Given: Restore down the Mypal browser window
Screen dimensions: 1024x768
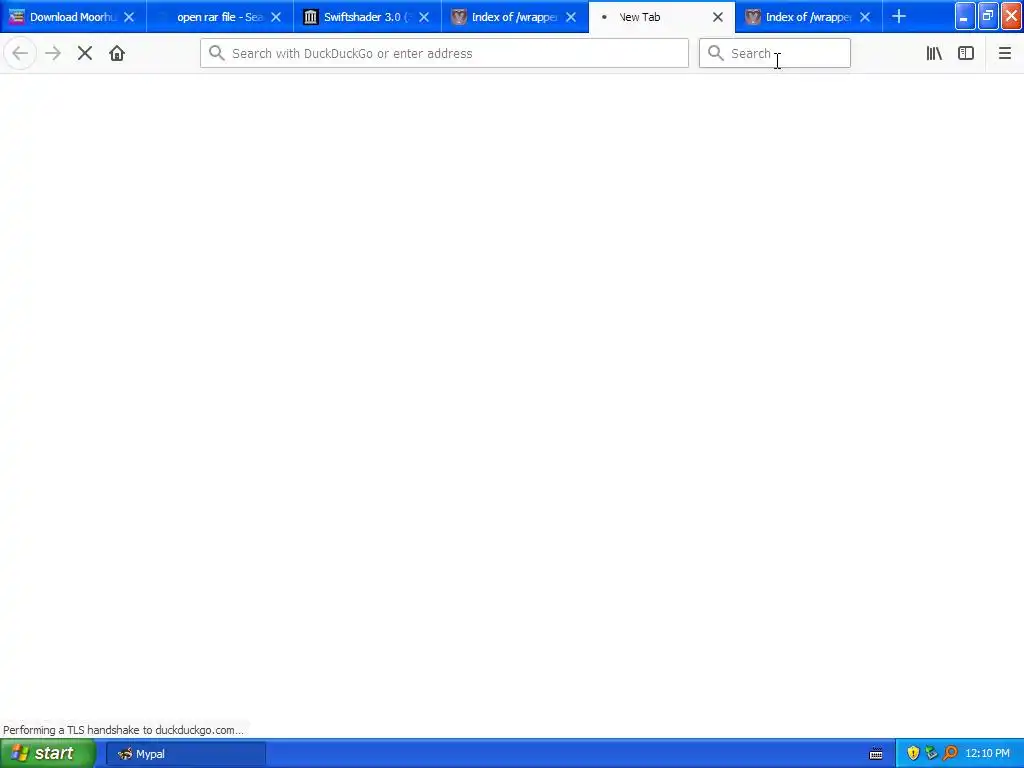Looking at the screenshot, I should pyautogui.click(x=988, y=16).
